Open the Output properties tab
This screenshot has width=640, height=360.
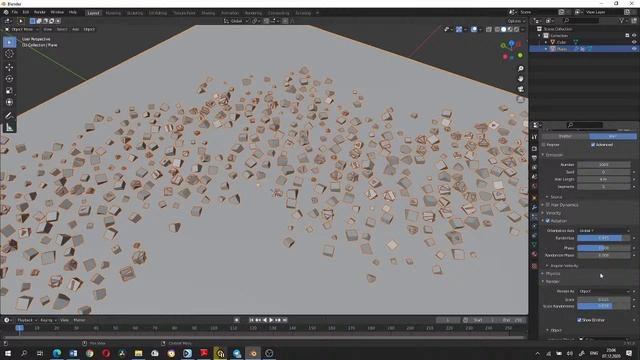(x=534, y=158)
